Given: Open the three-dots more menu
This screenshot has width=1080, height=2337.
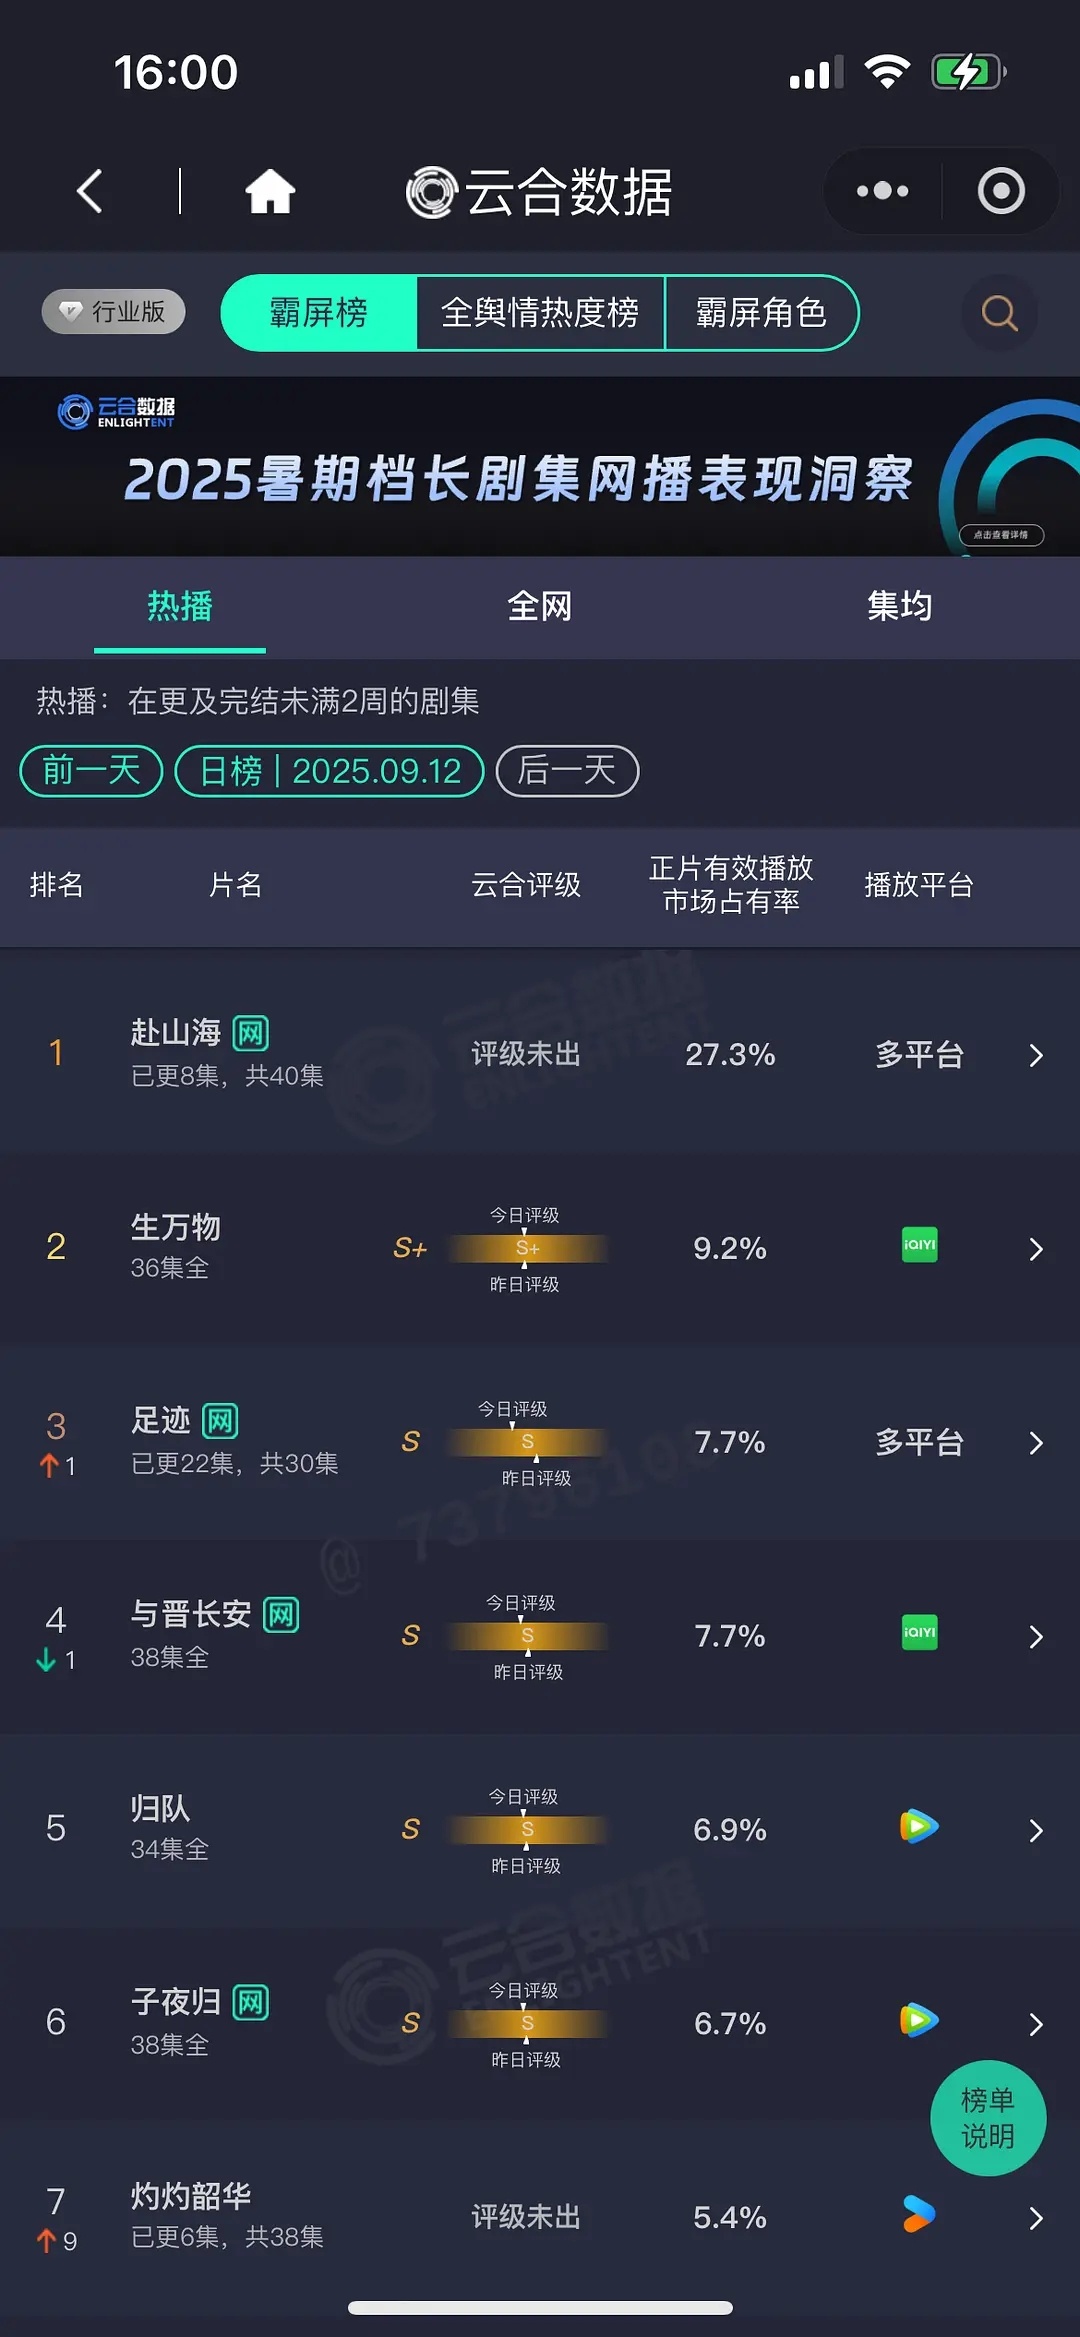Looking at the screenshot, I should click(x=883, y=191).
